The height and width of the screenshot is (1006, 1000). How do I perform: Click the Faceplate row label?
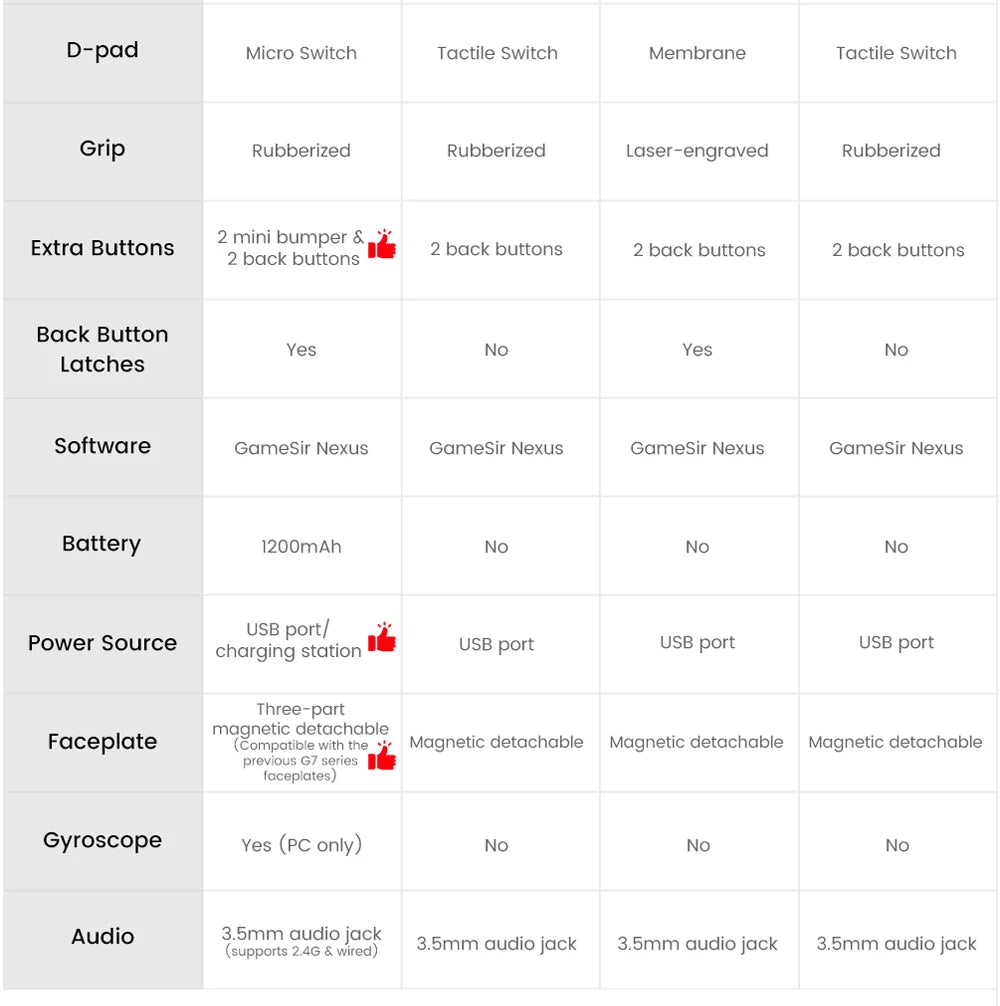102,742
